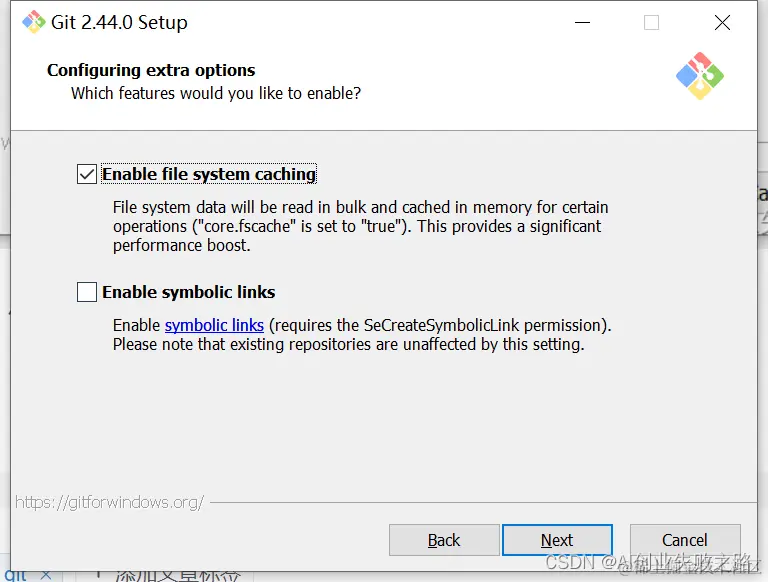Tick the Enable symbolic links checkbox
Viewport: 768px width, 582px height.
[x=87, y=292]
